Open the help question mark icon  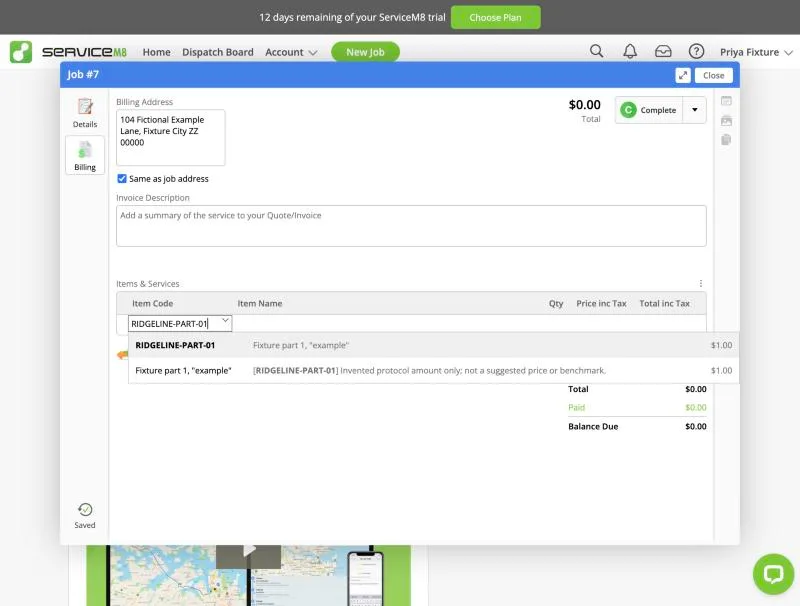pyautogui.click(x=696, y=52)
